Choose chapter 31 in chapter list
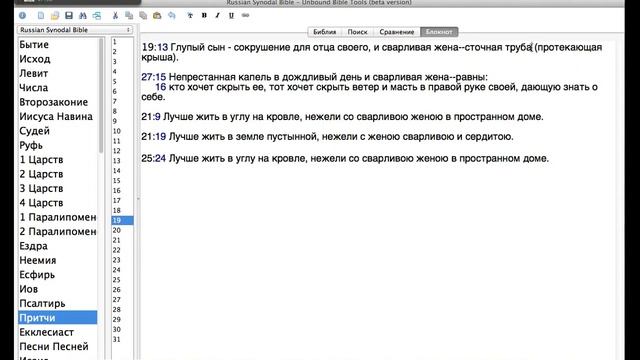 [122, 339]
